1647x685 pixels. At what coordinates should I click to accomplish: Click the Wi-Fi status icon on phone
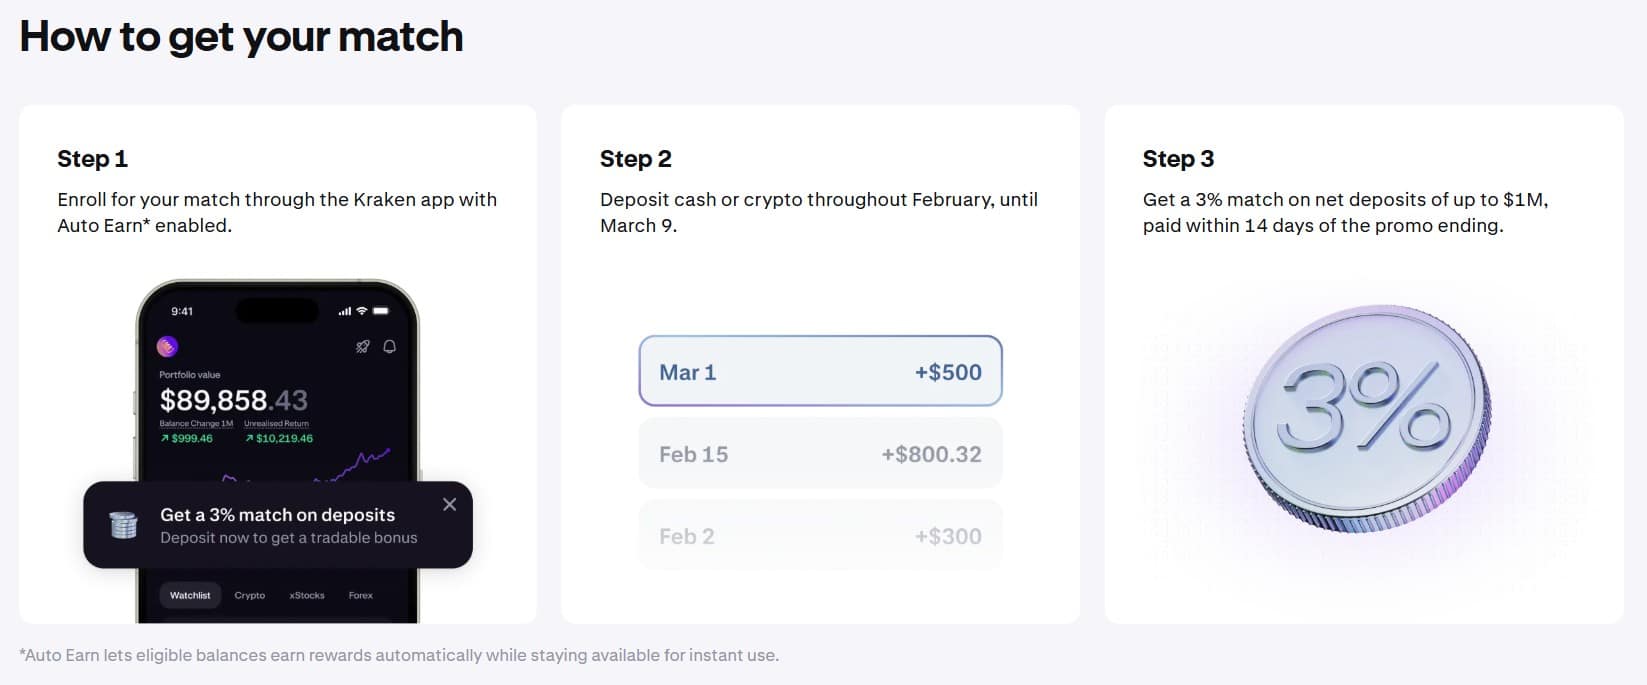[361, 311]
